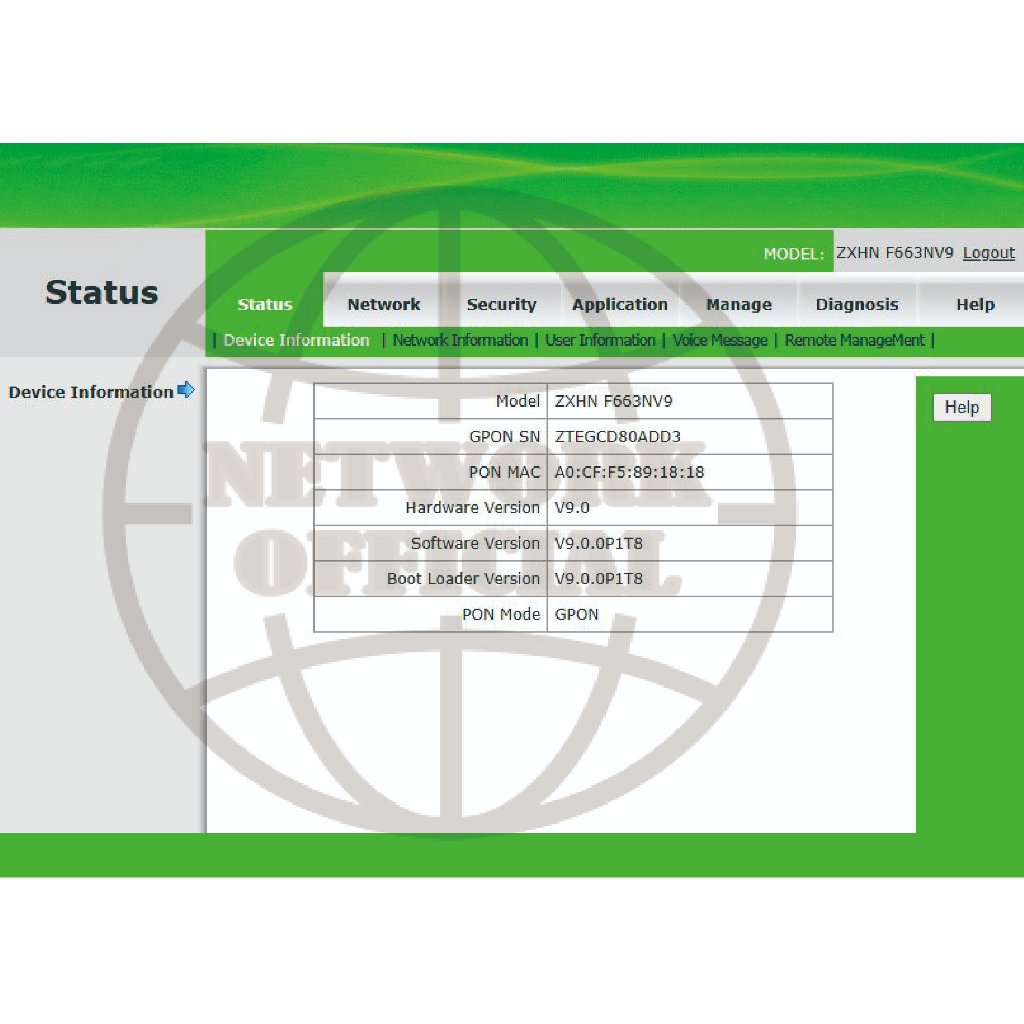The height and width of the screenshot is (1024, 1024).
Task: Select Device Information in left sidebar
Action: tap(91, 392)
